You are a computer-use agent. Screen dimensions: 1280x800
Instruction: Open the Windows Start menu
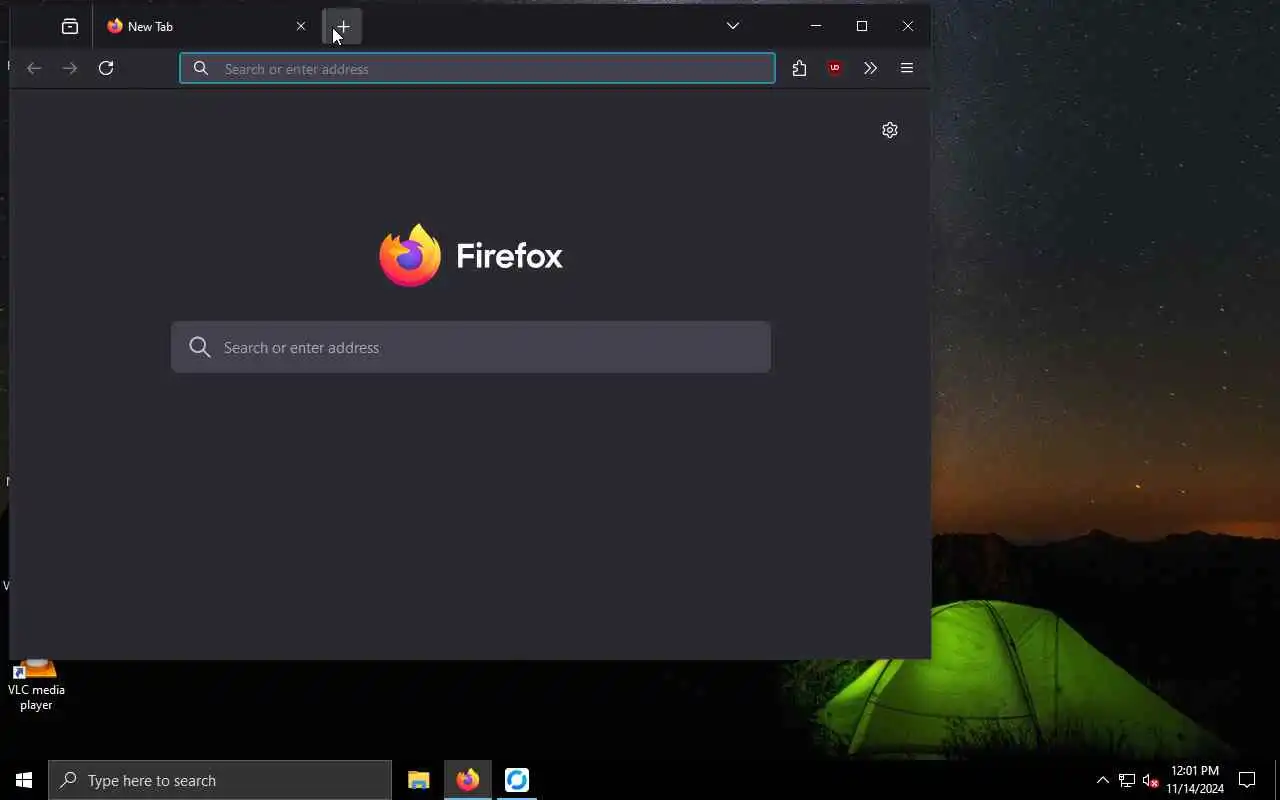(24, 780)
